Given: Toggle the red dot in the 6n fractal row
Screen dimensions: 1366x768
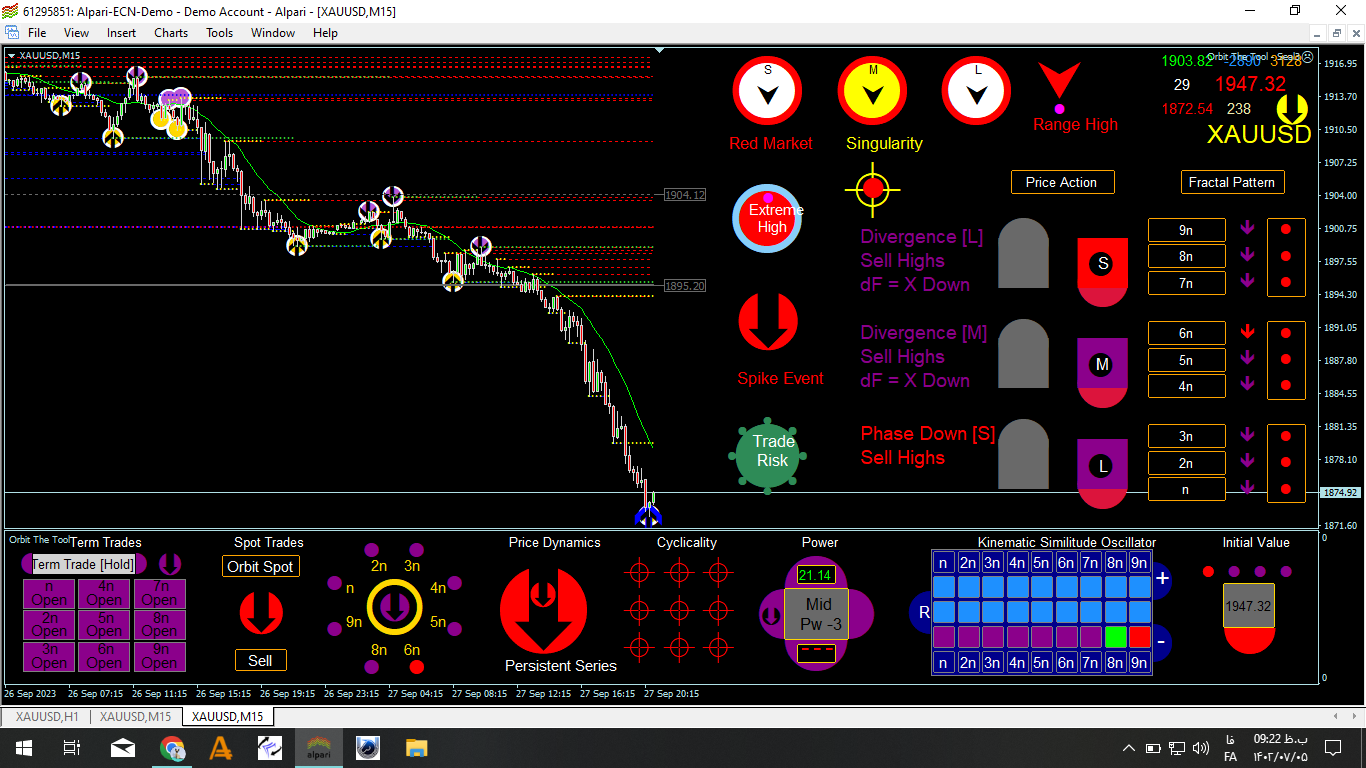Looking at the screenshot, I should [1286, 333].
